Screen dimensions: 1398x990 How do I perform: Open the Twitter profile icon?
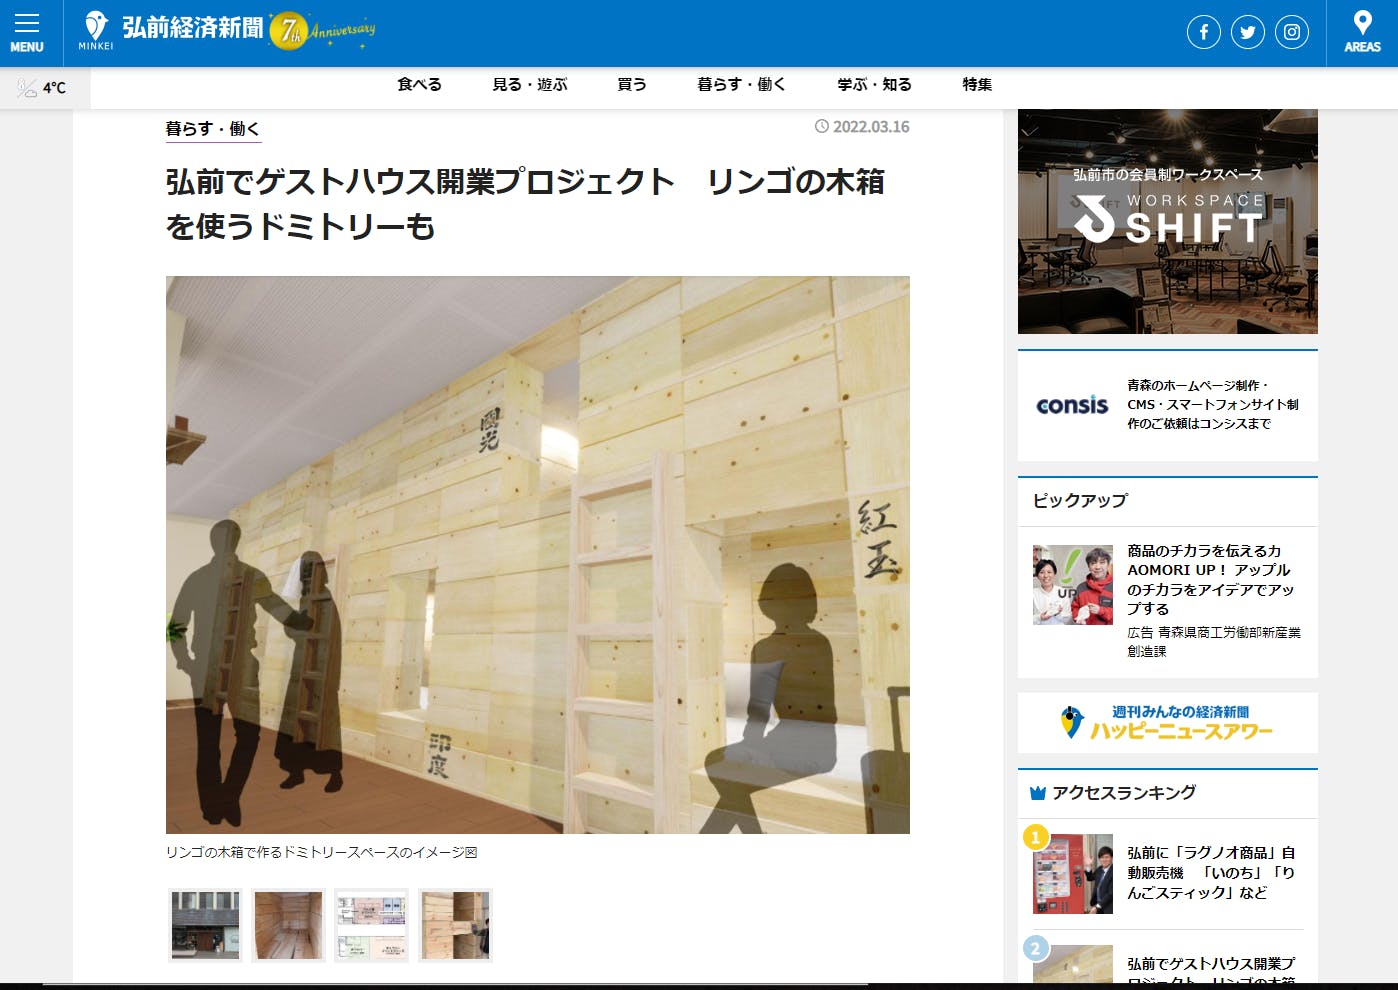(1247, 33)
